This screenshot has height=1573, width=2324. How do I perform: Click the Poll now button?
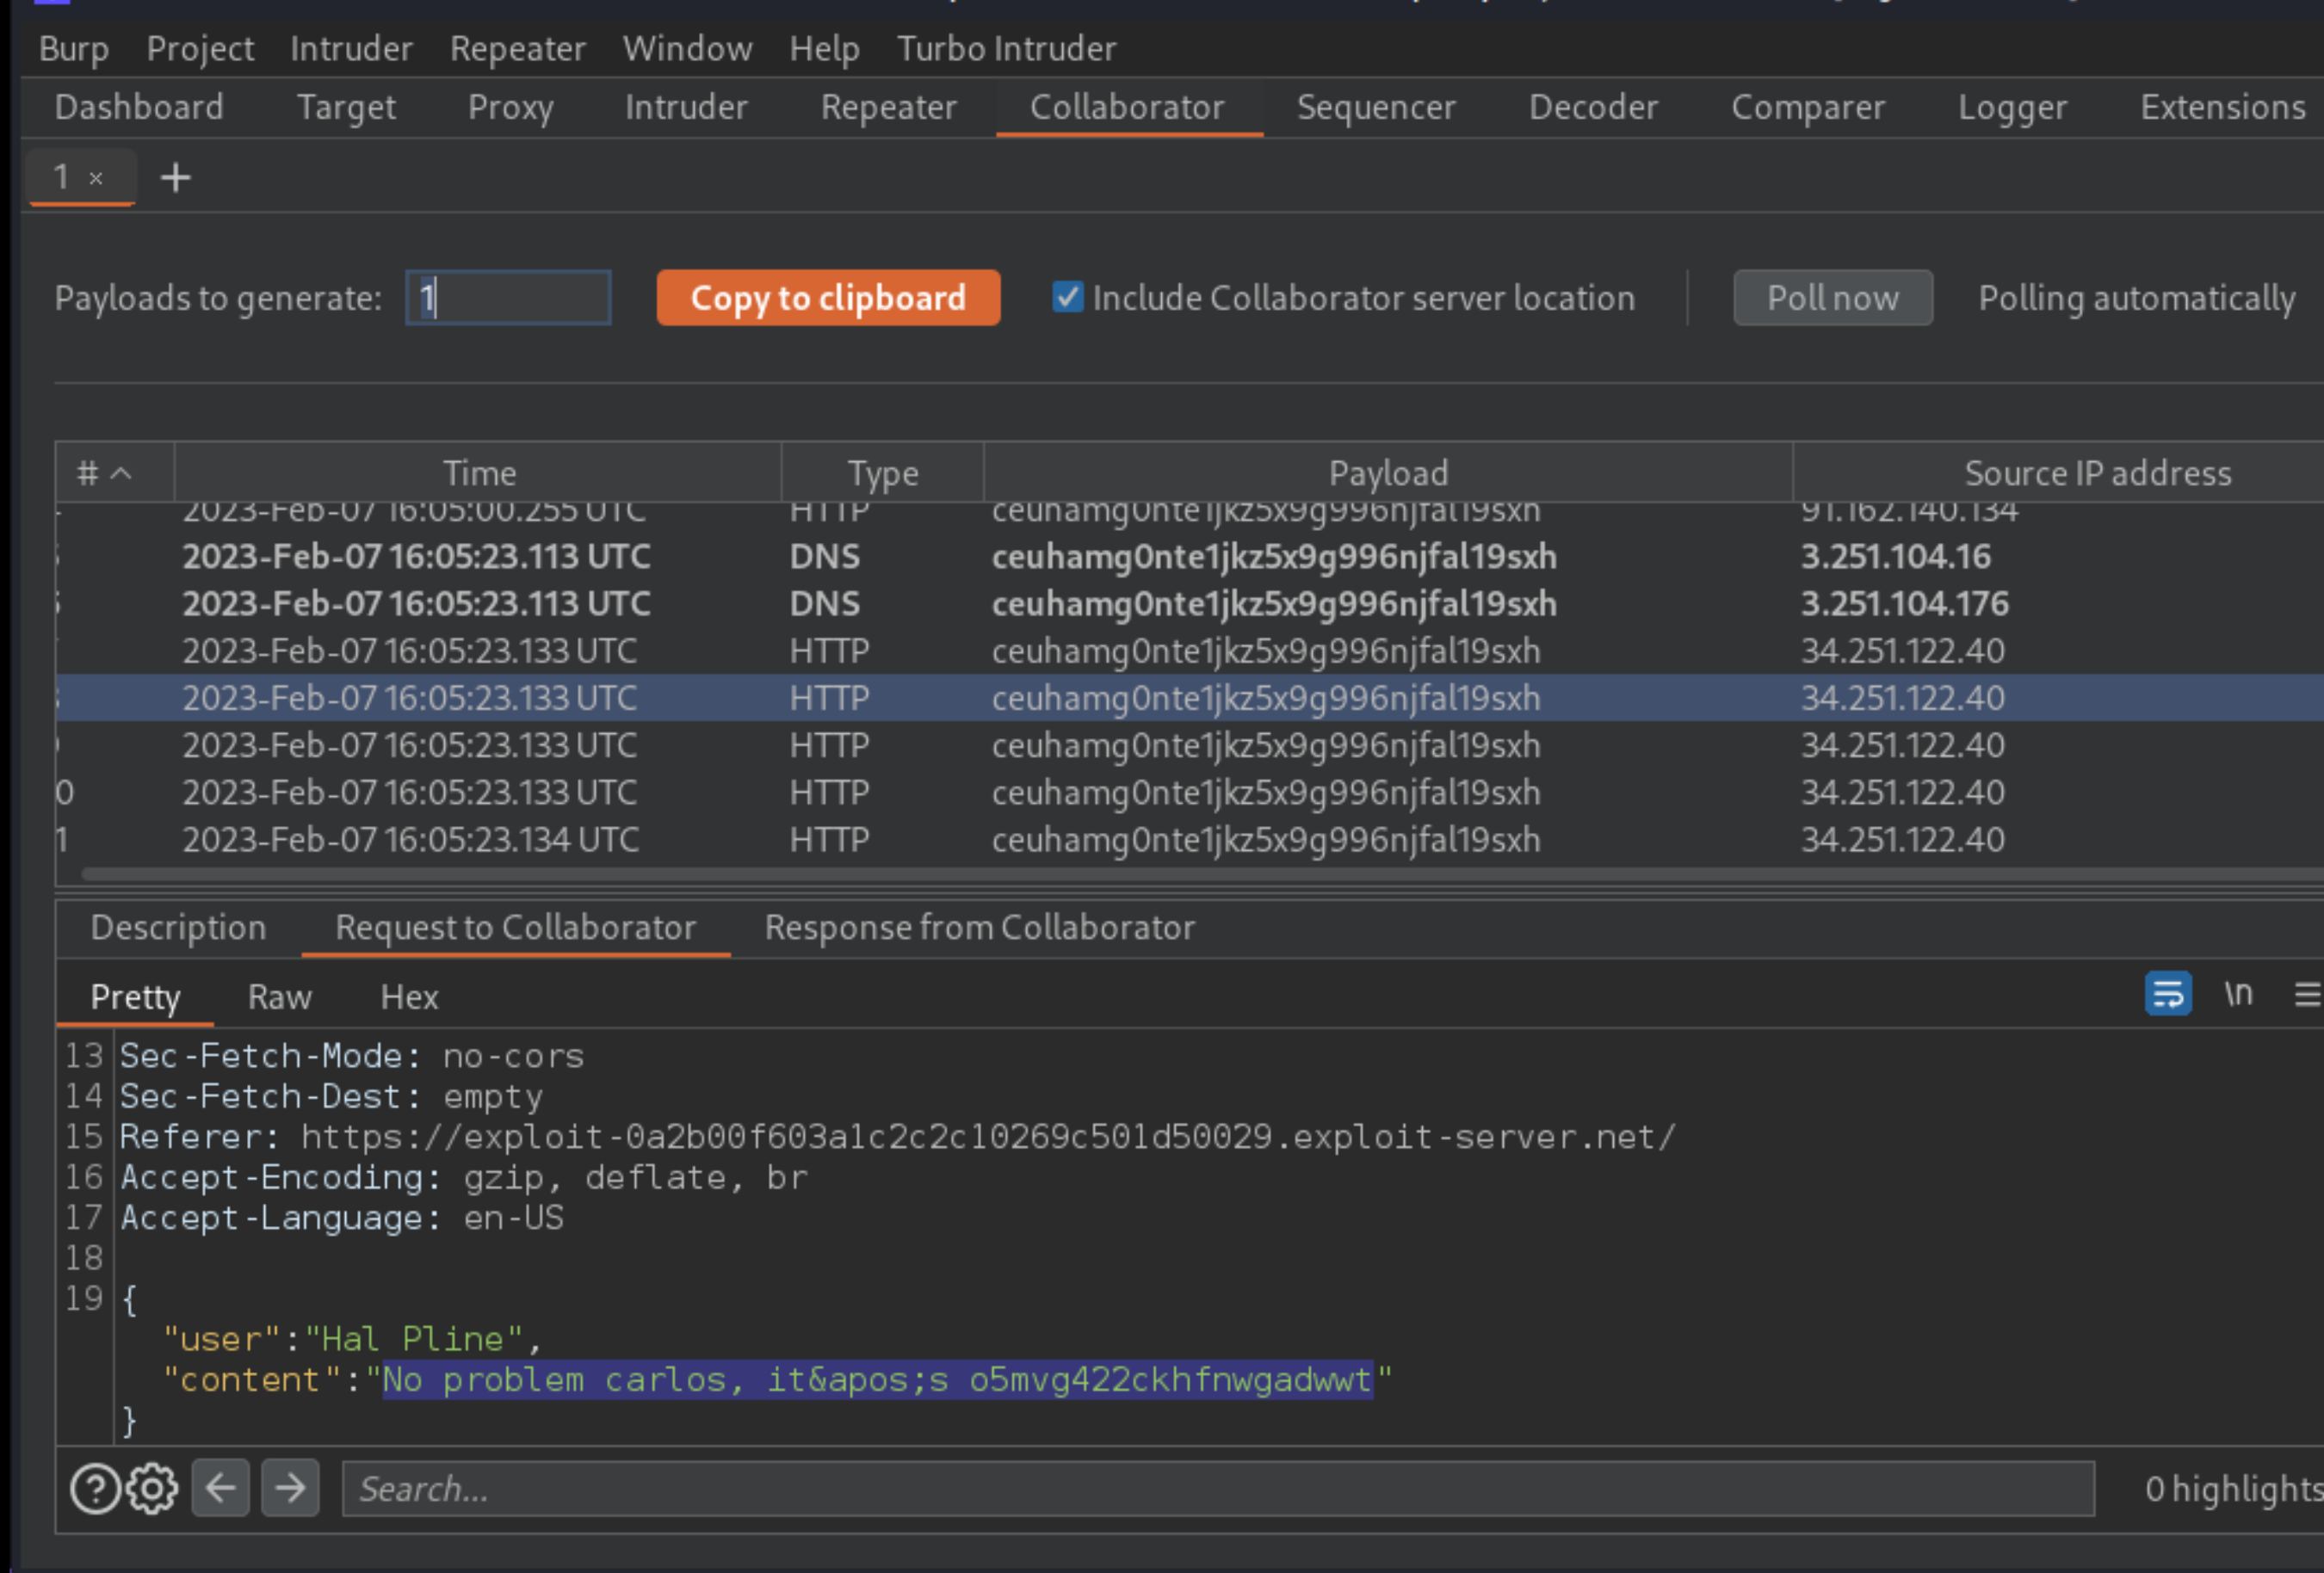click(1832, 298)
